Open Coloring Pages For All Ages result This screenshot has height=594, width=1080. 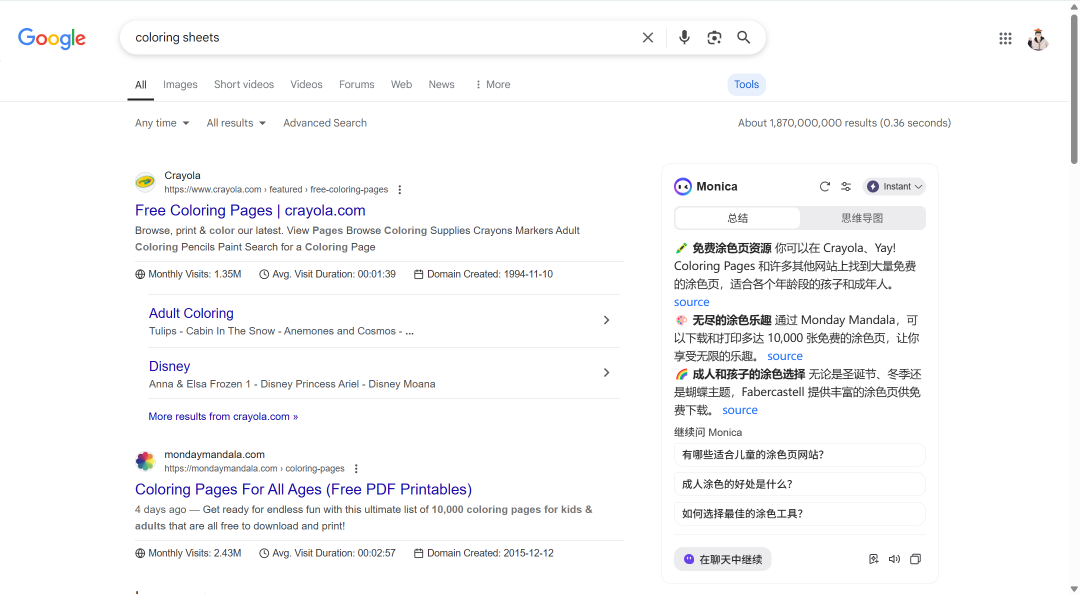[x=303, y=489]
